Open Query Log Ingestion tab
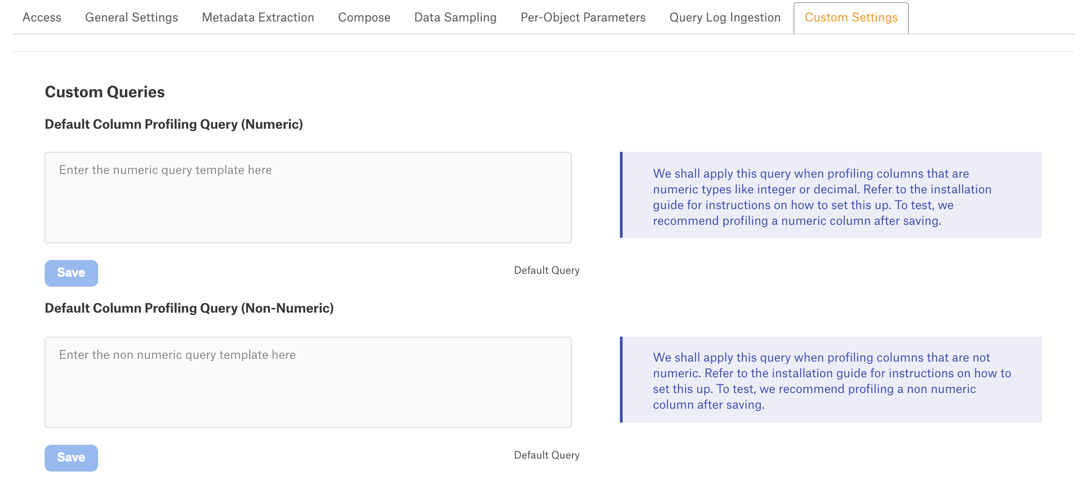 pyautogui.click(x=725, y=17)
